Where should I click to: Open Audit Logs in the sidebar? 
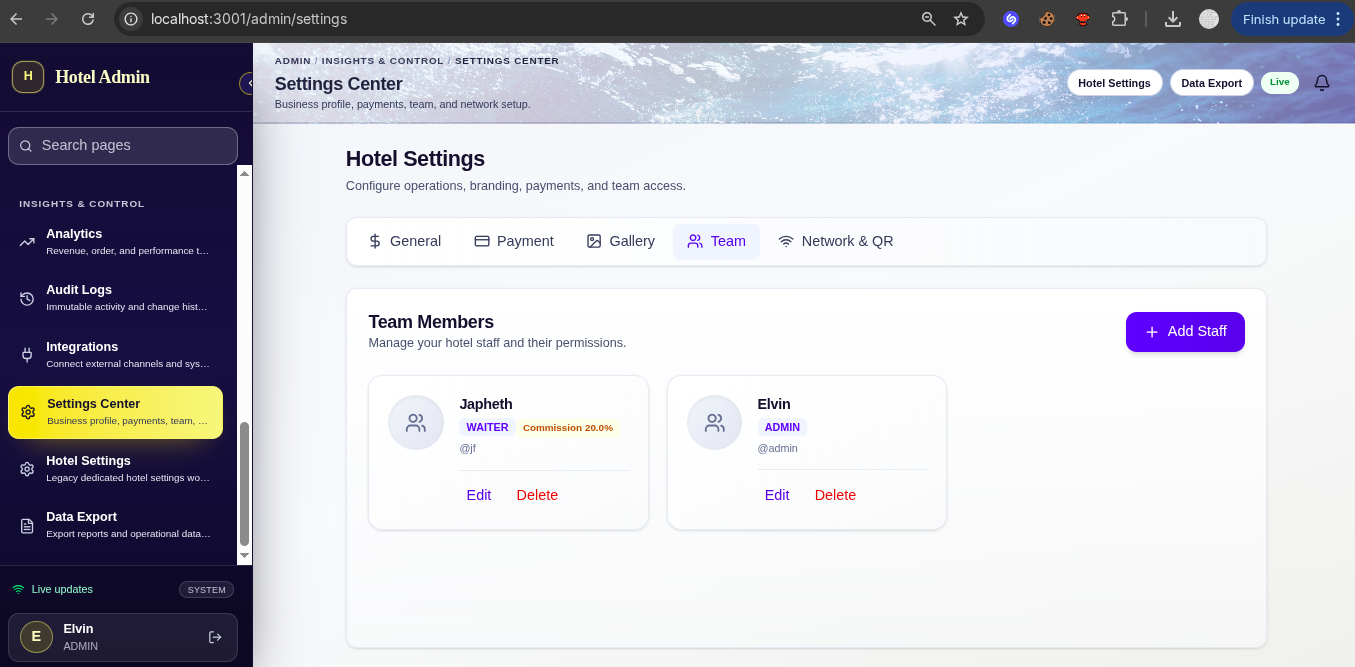(x=115, y=298)
